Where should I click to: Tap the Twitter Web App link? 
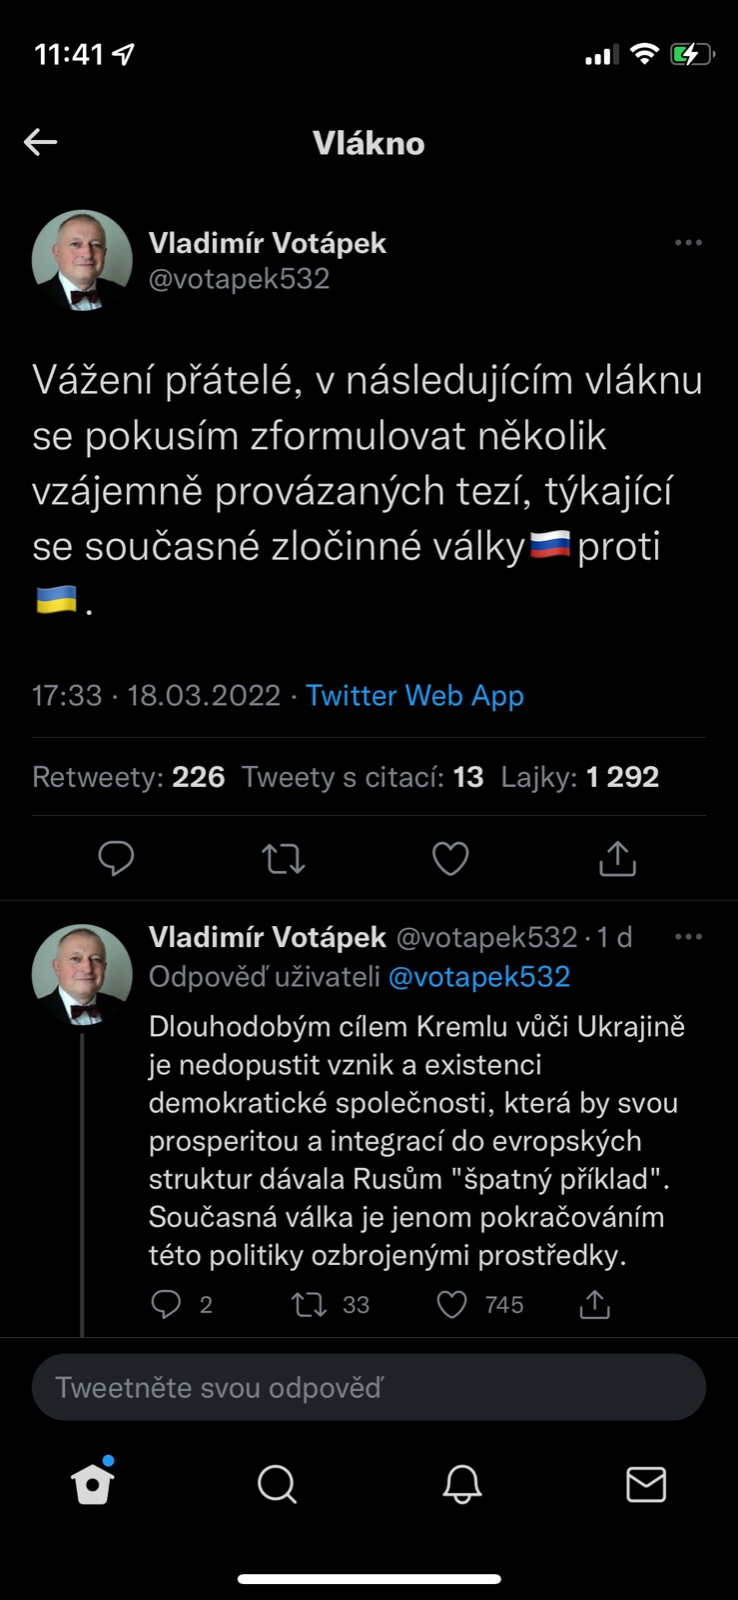pyautogui.click(x=415, y=695)
